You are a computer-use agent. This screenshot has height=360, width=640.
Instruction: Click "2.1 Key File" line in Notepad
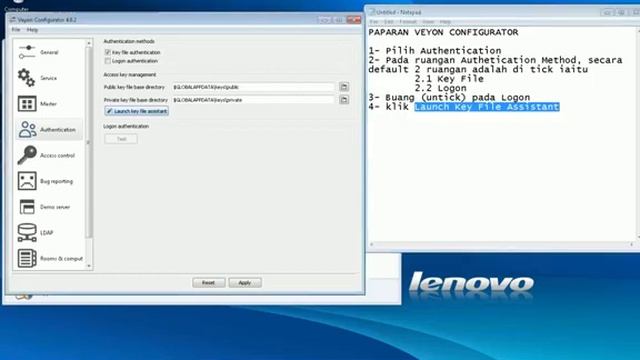point(449,79)
